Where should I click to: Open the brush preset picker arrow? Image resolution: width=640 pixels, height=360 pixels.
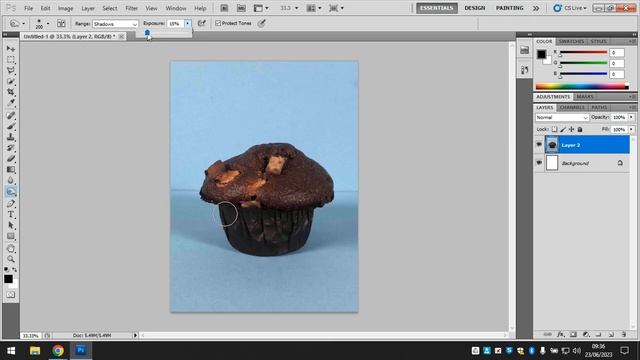point(48,24)
